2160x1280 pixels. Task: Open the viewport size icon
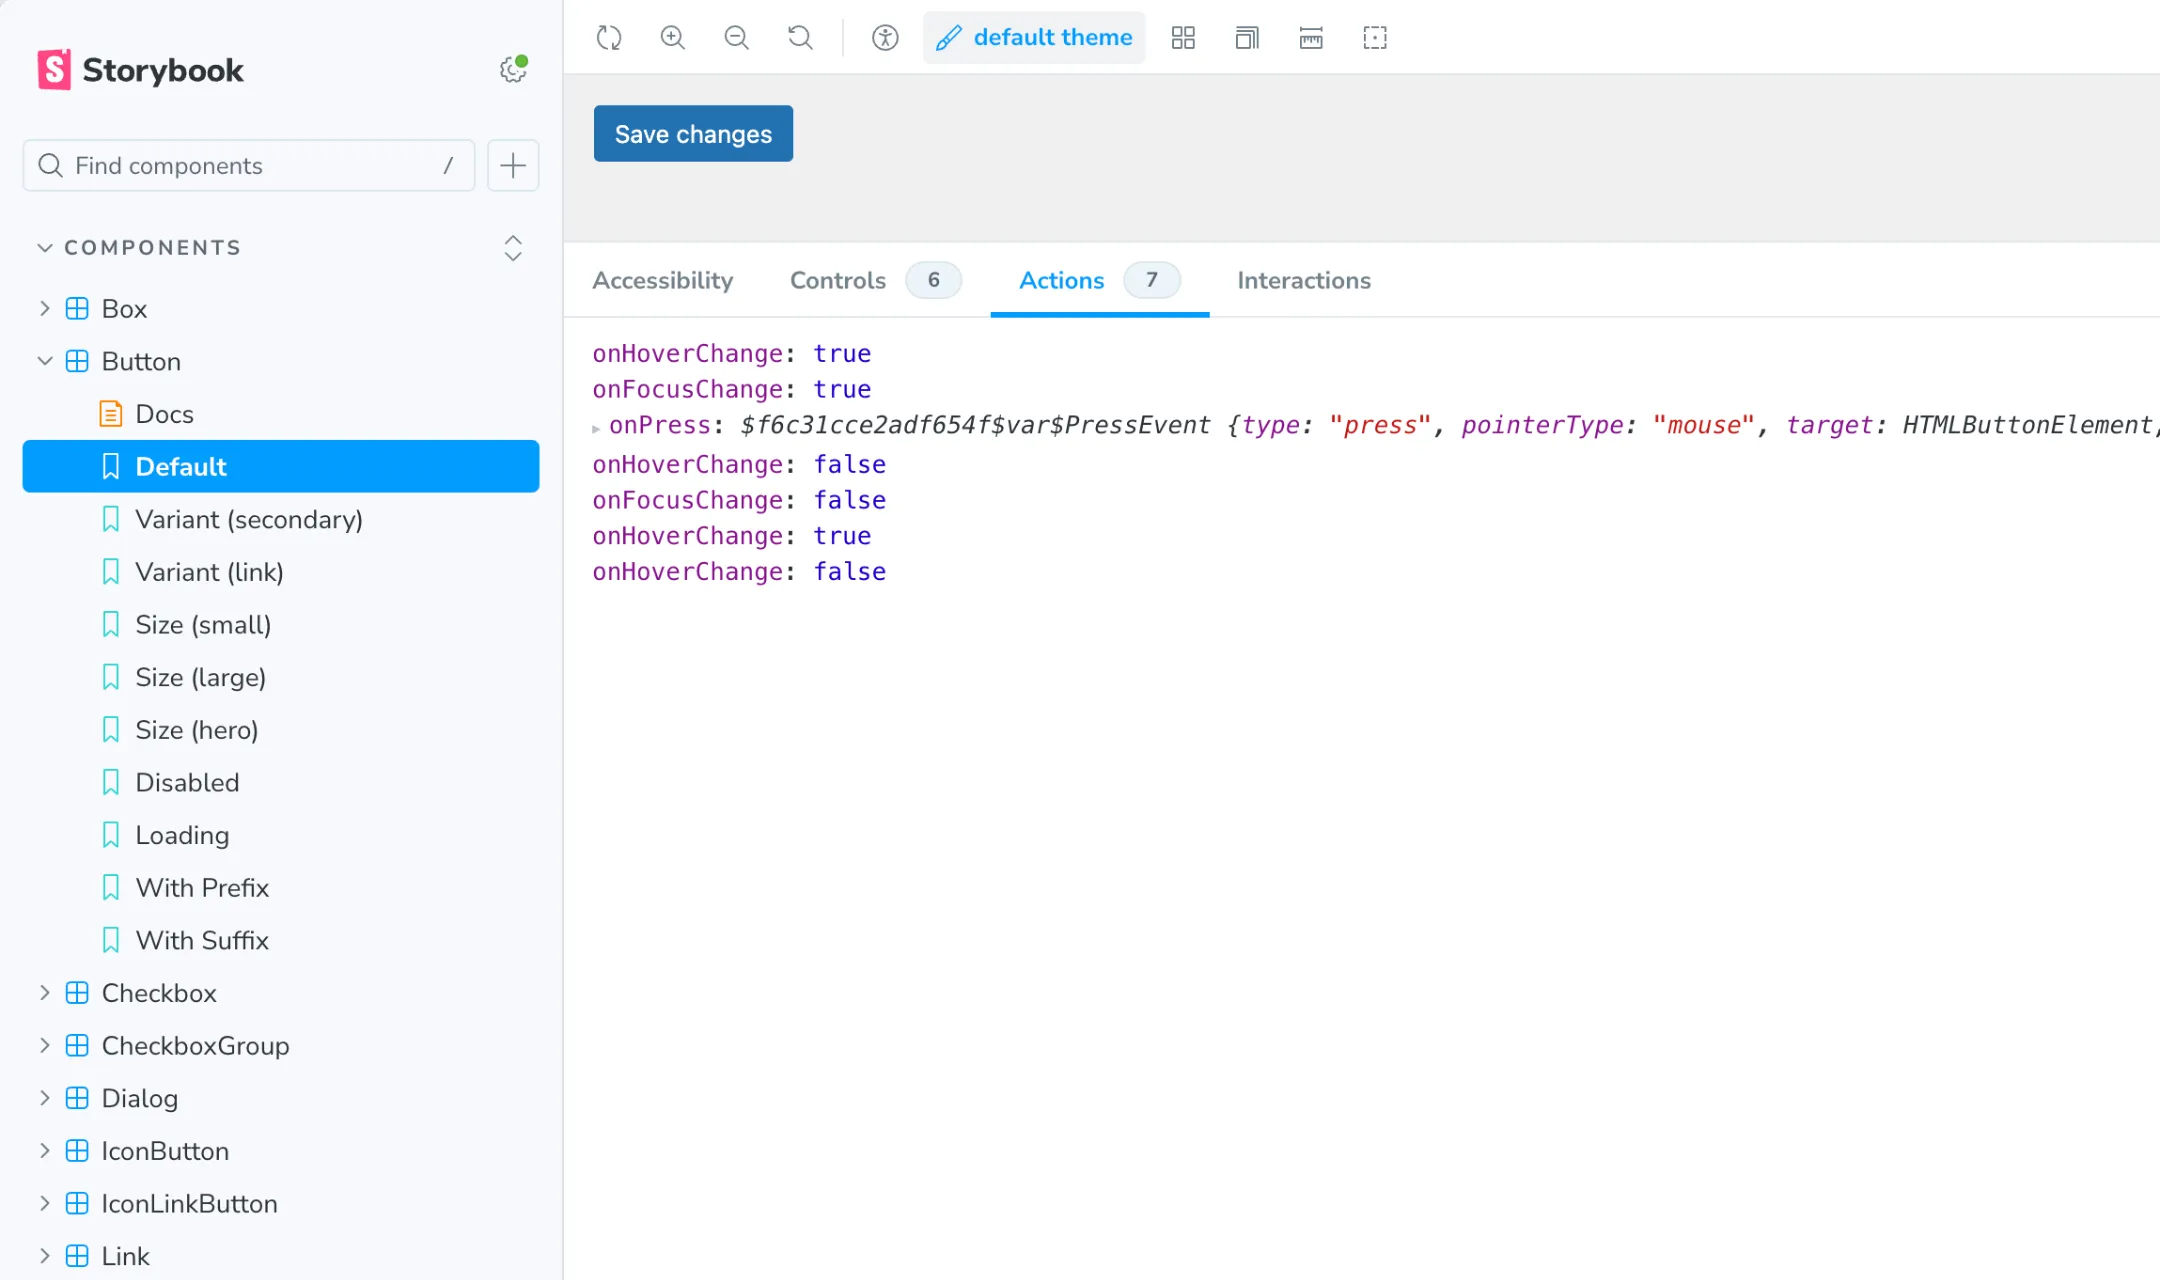click(1247, 38)
